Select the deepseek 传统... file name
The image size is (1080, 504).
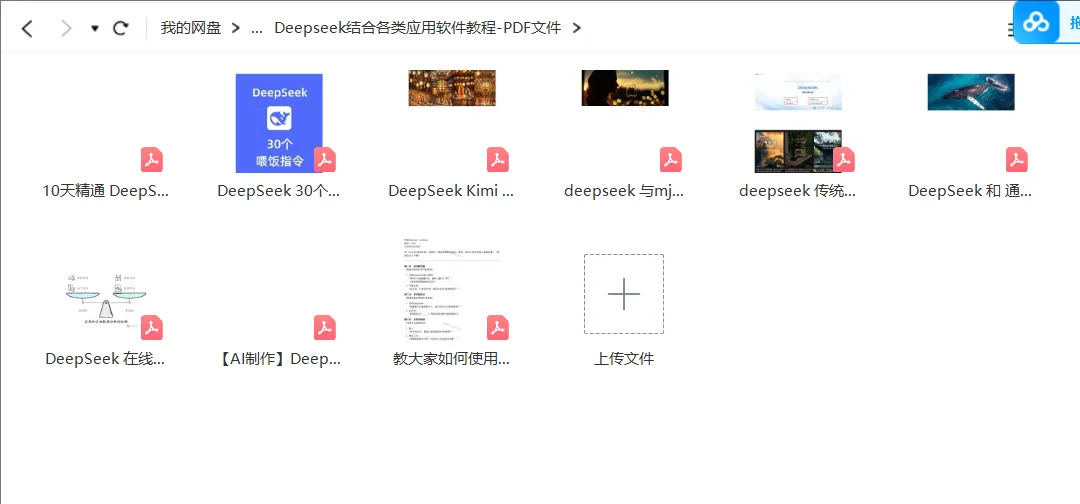coord(798,191)
